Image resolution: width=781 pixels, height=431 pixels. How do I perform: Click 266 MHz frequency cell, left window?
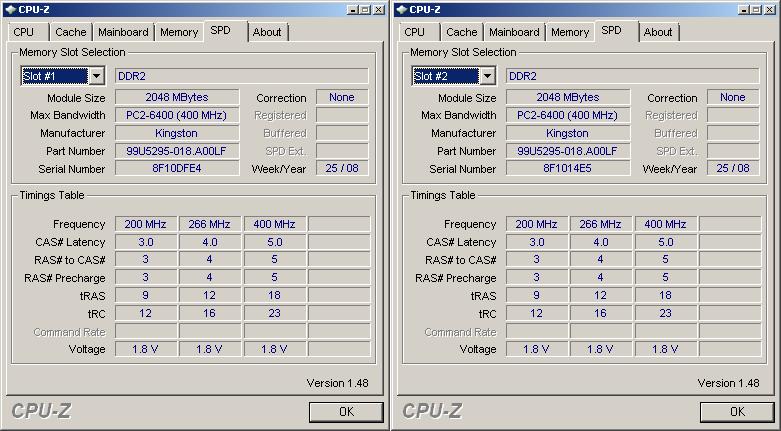pos(210,224)
